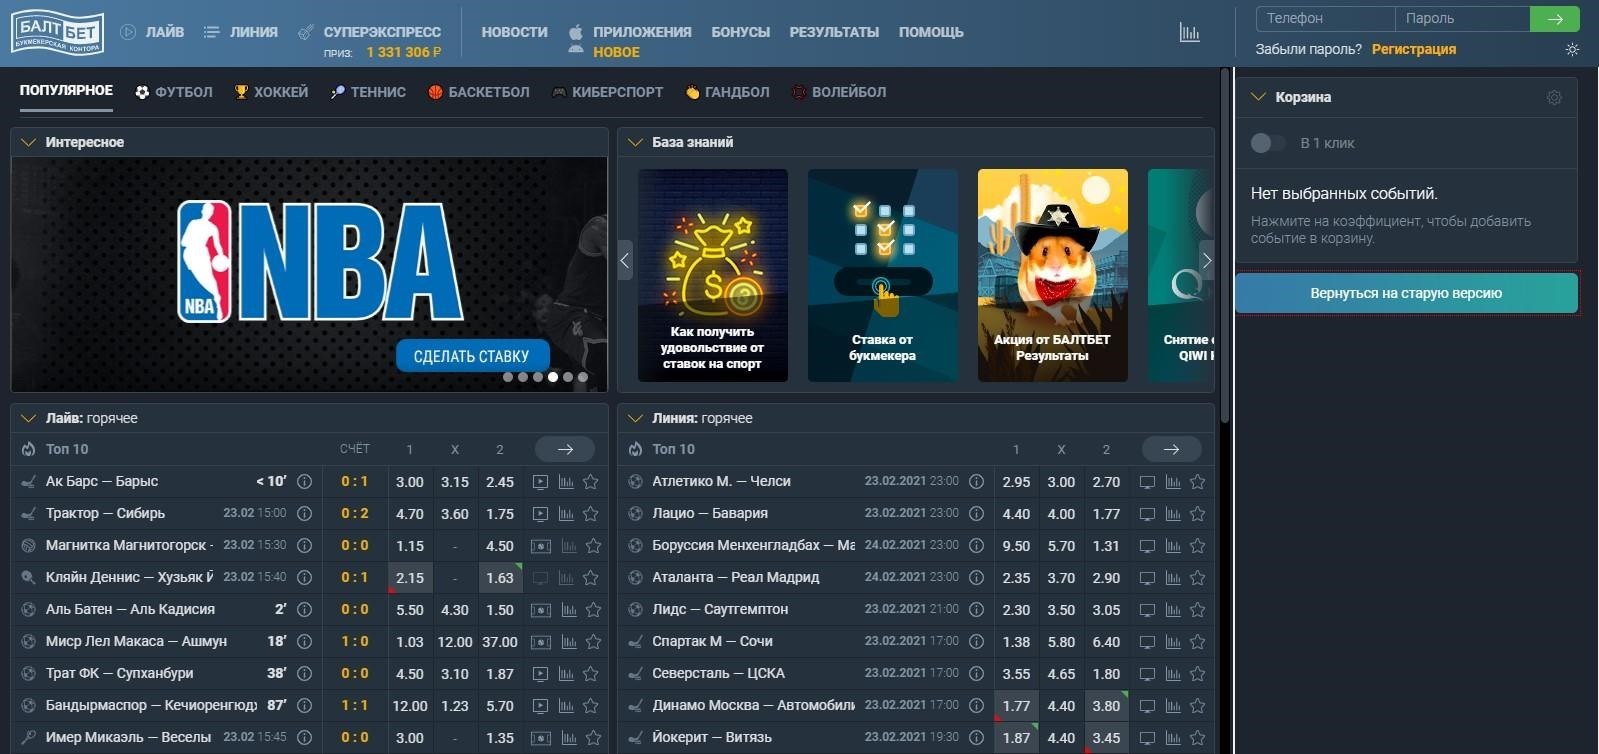Screen dimensions: 1599x754
Task: Open info for Ак Барс – Барыс
Action: coord(305,481)
